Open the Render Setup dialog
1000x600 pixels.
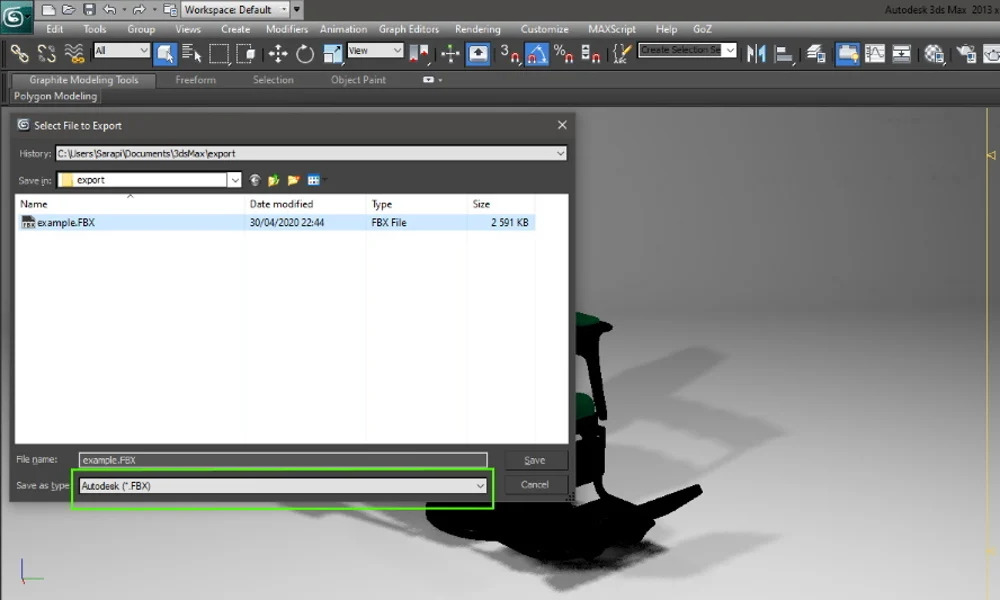pyautogui.click(x=966, y=53)
